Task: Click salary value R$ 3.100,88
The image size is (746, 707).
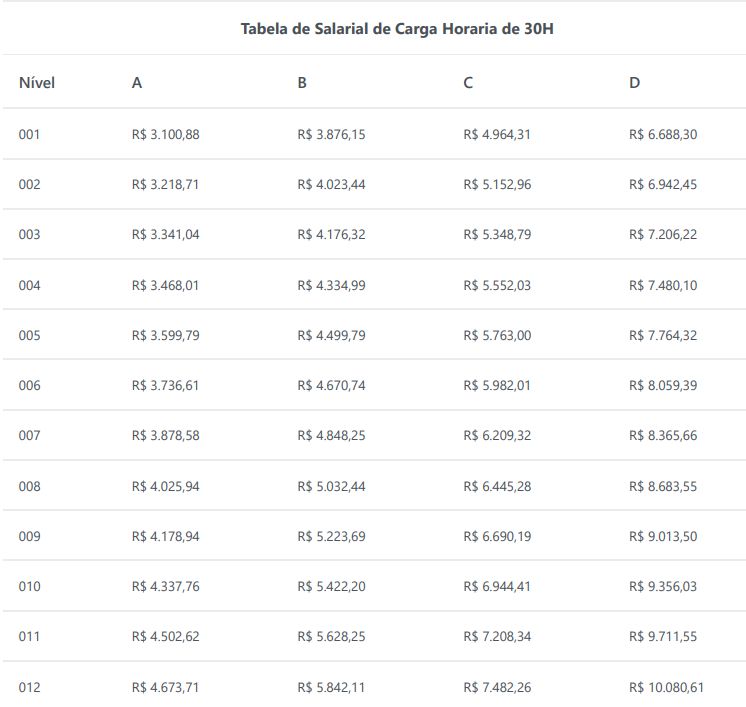Action: point(165,134)
